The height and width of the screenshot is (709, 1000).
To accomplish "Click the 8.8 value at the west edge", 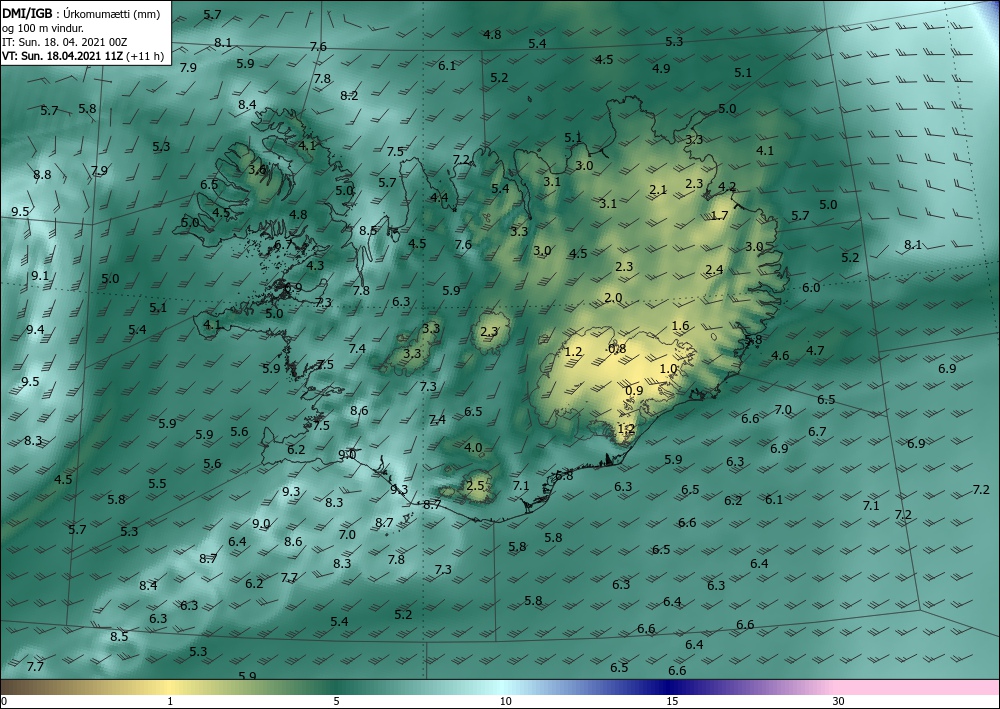I will click(x=42, y=175).
